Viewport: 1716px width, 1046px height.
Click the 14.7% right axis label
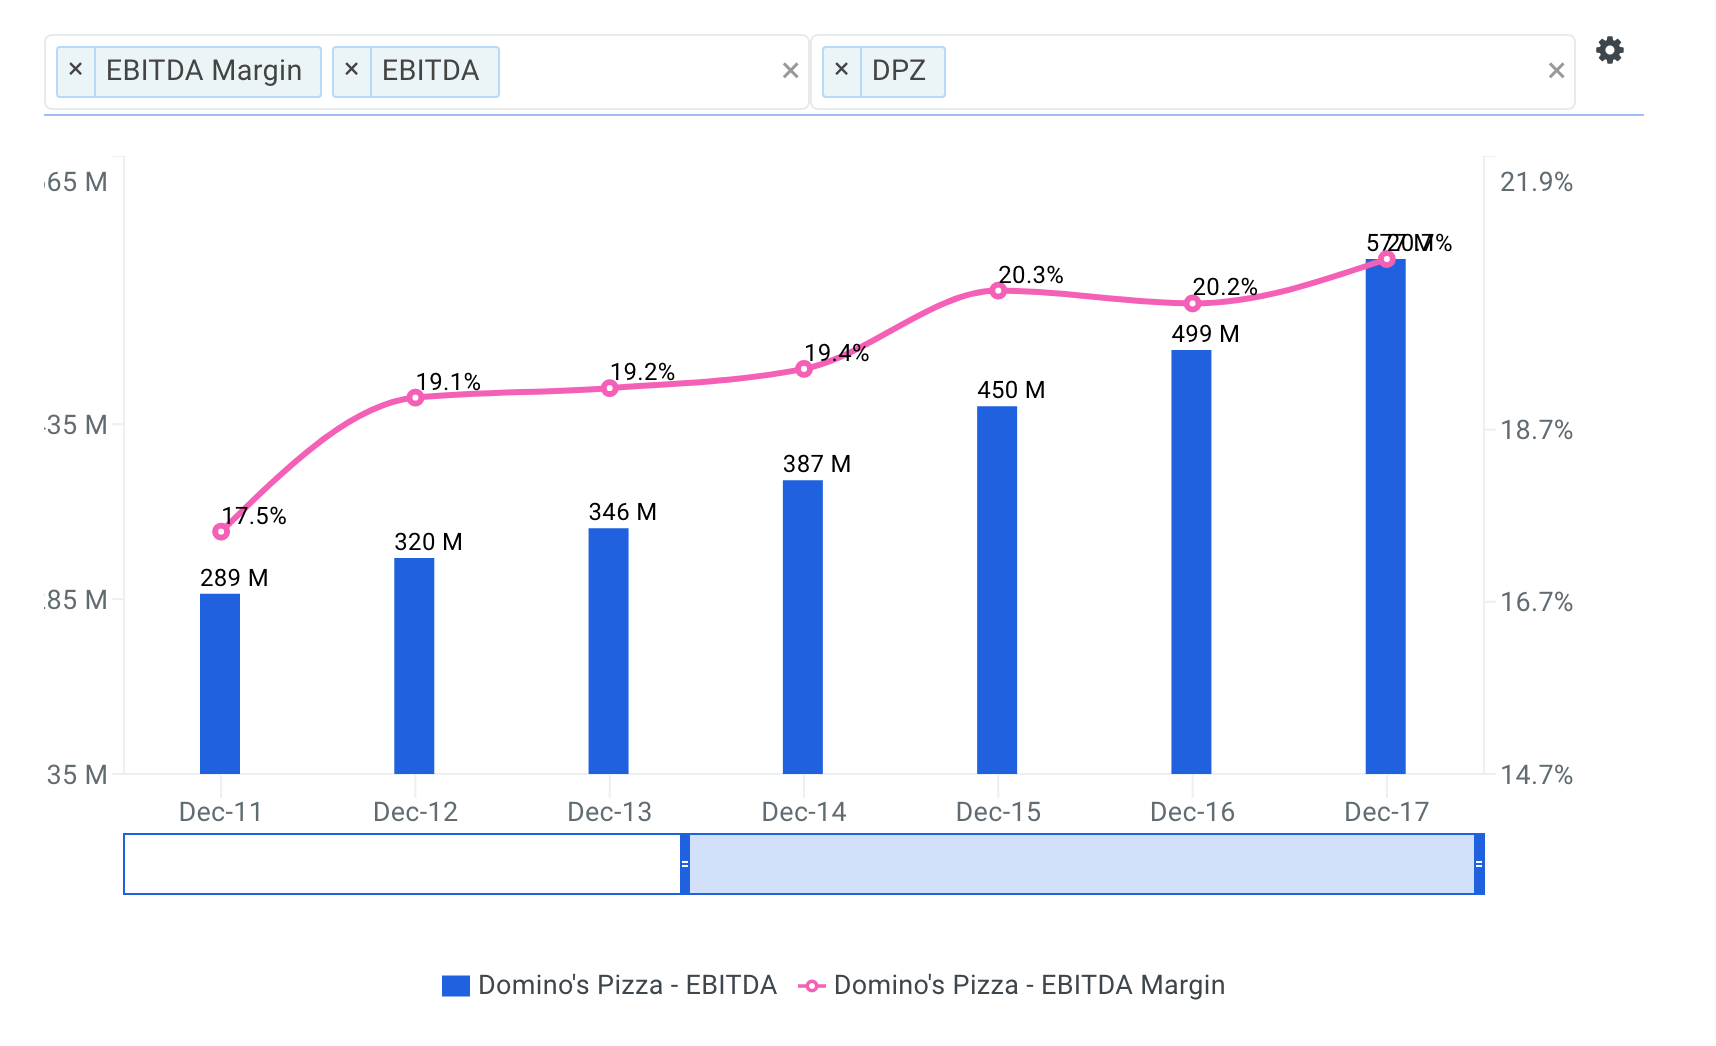1536,775
